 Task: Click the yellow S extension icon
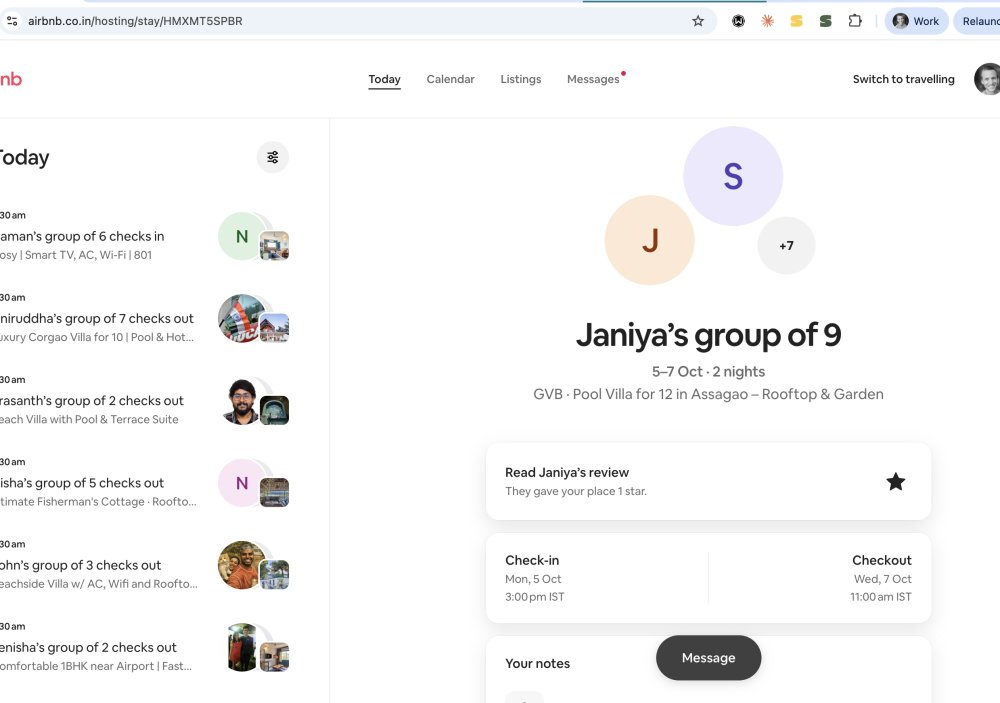[x=796, y=21]
